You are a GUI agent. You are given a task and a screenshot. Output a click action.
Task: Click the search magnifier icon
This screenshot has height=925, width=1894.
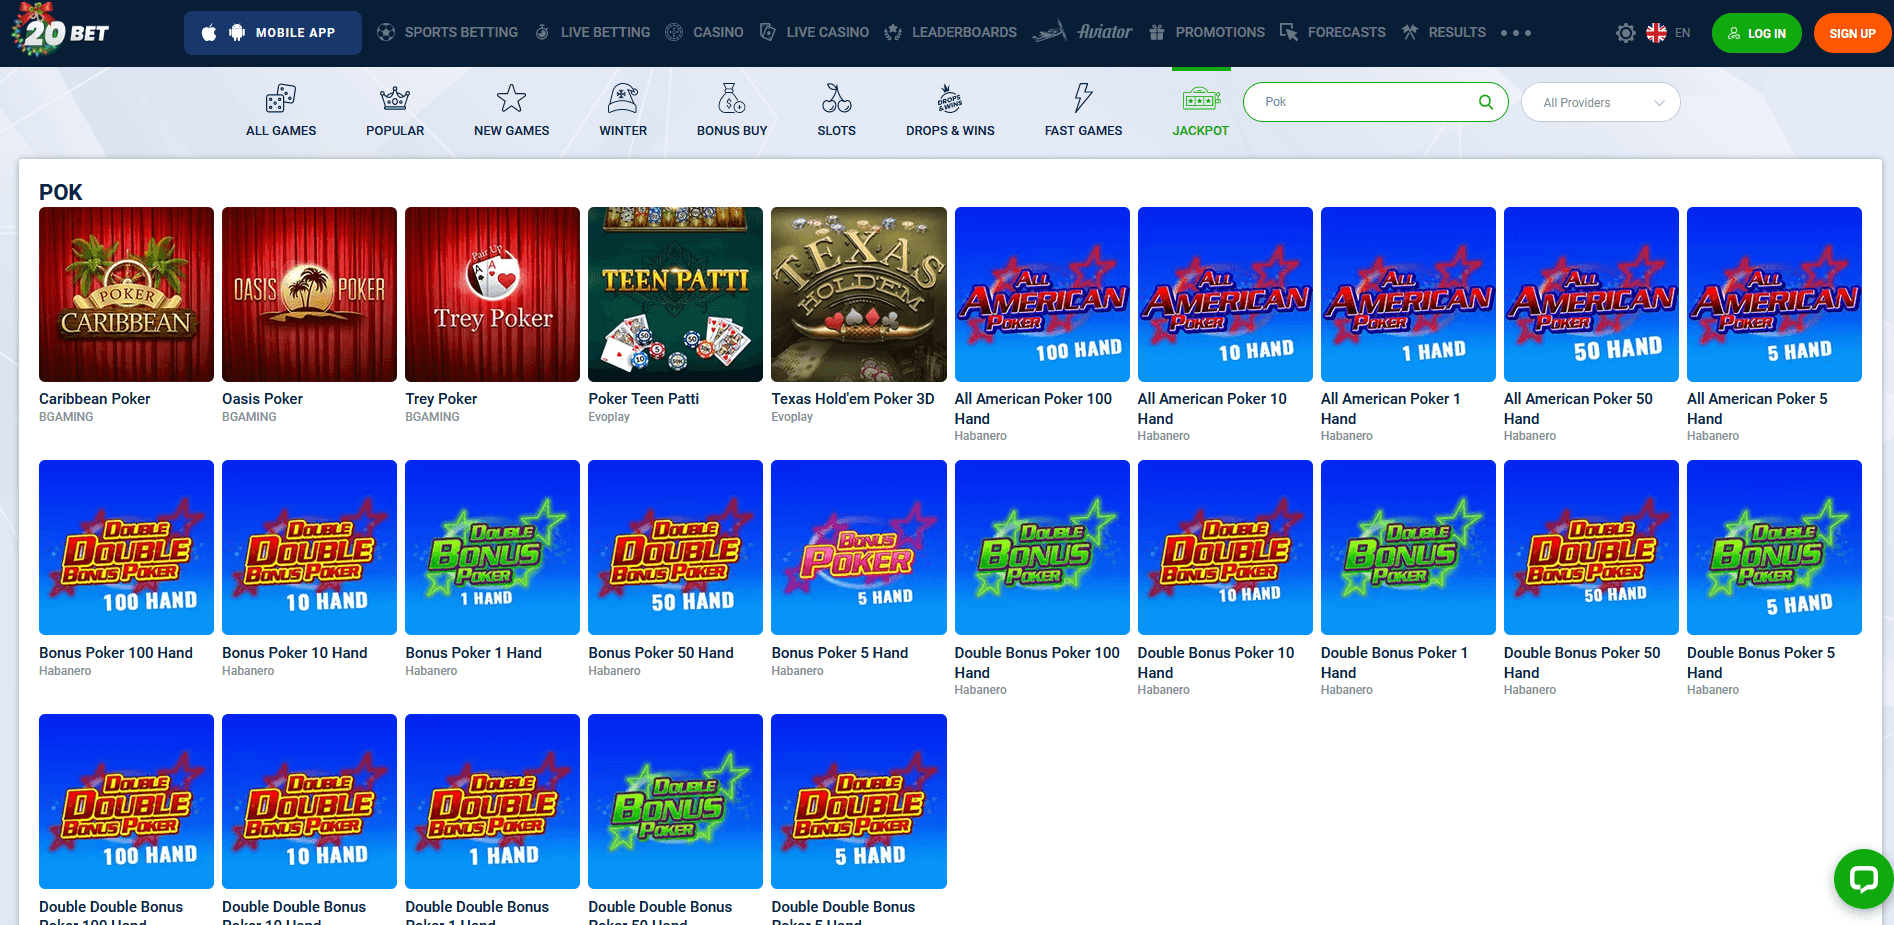(x=1486, y=102)
